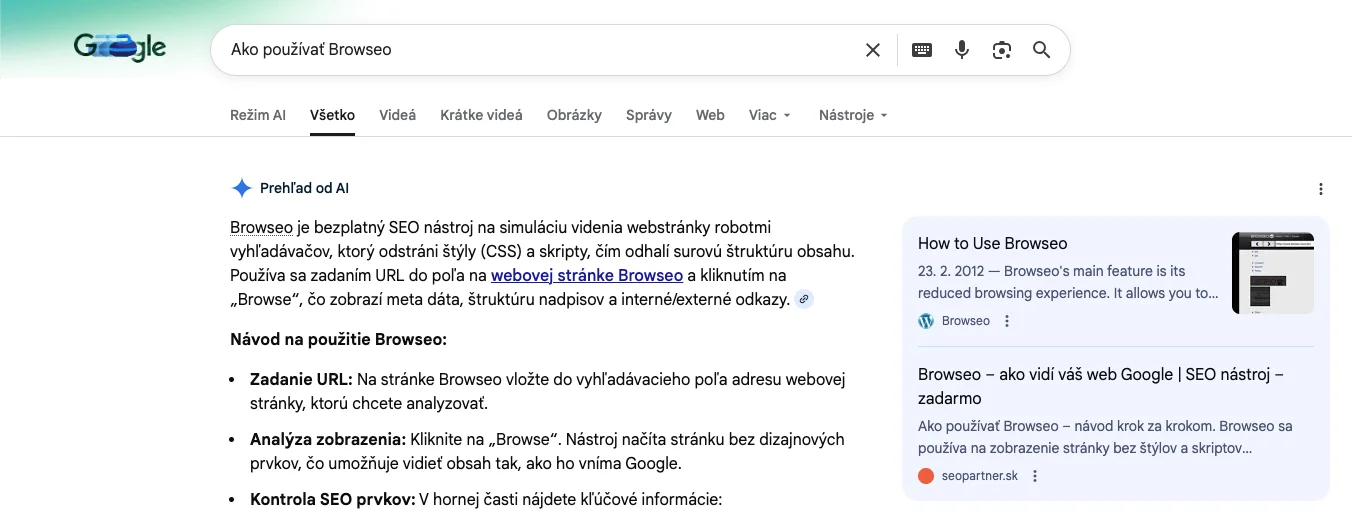Viewport: 1352px width, 523px height.
Task: Switch to the Režim AI tab
Action: (x=257, y=115)
